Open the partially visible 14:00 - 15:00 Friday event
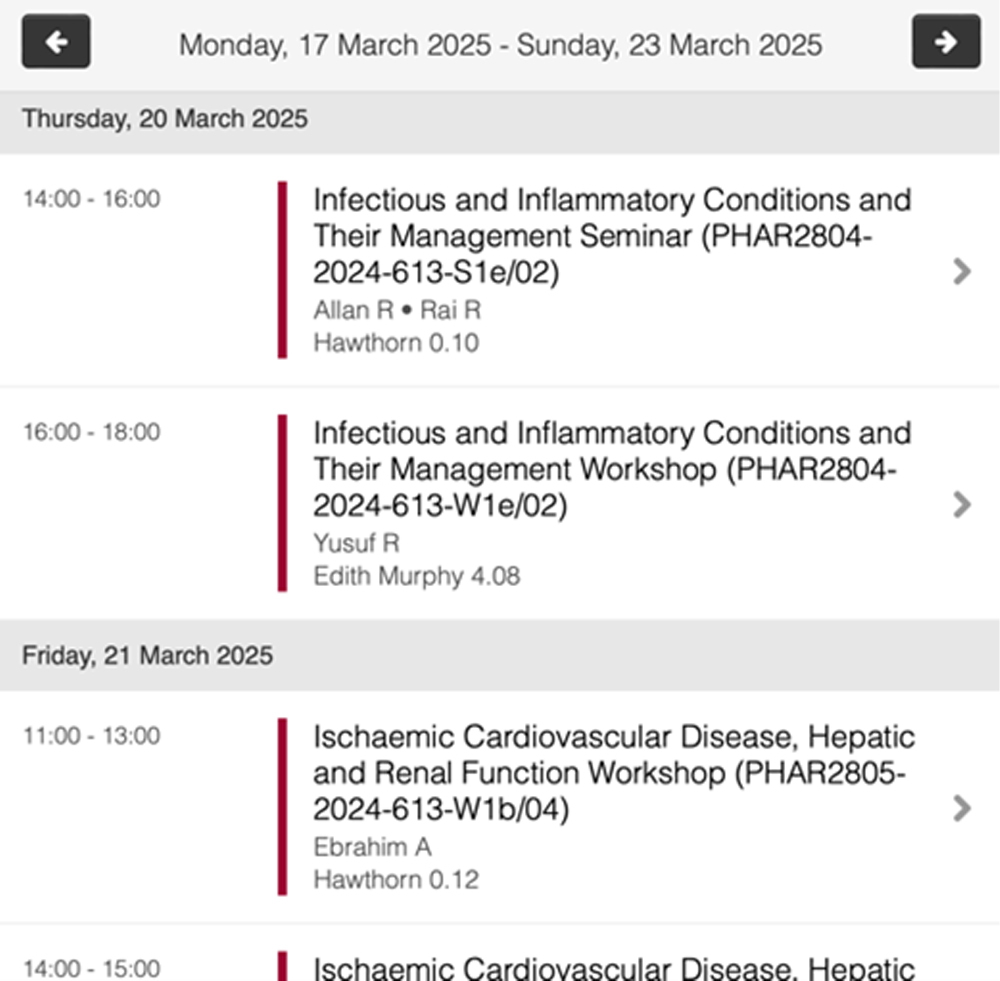Viewport: 1000px width, 981px height. pyautogui.click(x=500, y=966)
